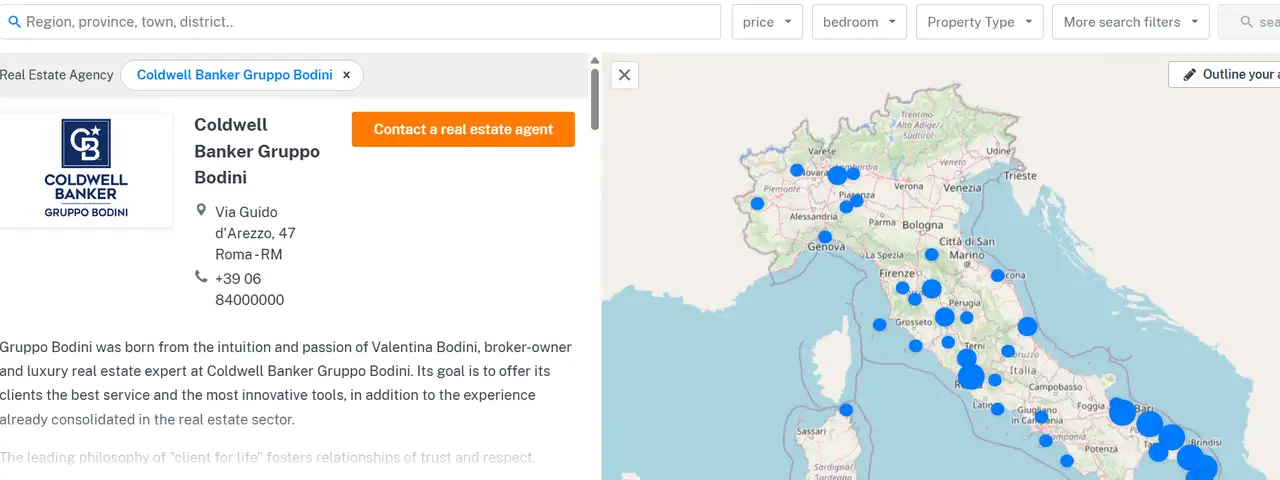
Task: Click the location pin icon beside address
Action: click(x=201, y=211)
